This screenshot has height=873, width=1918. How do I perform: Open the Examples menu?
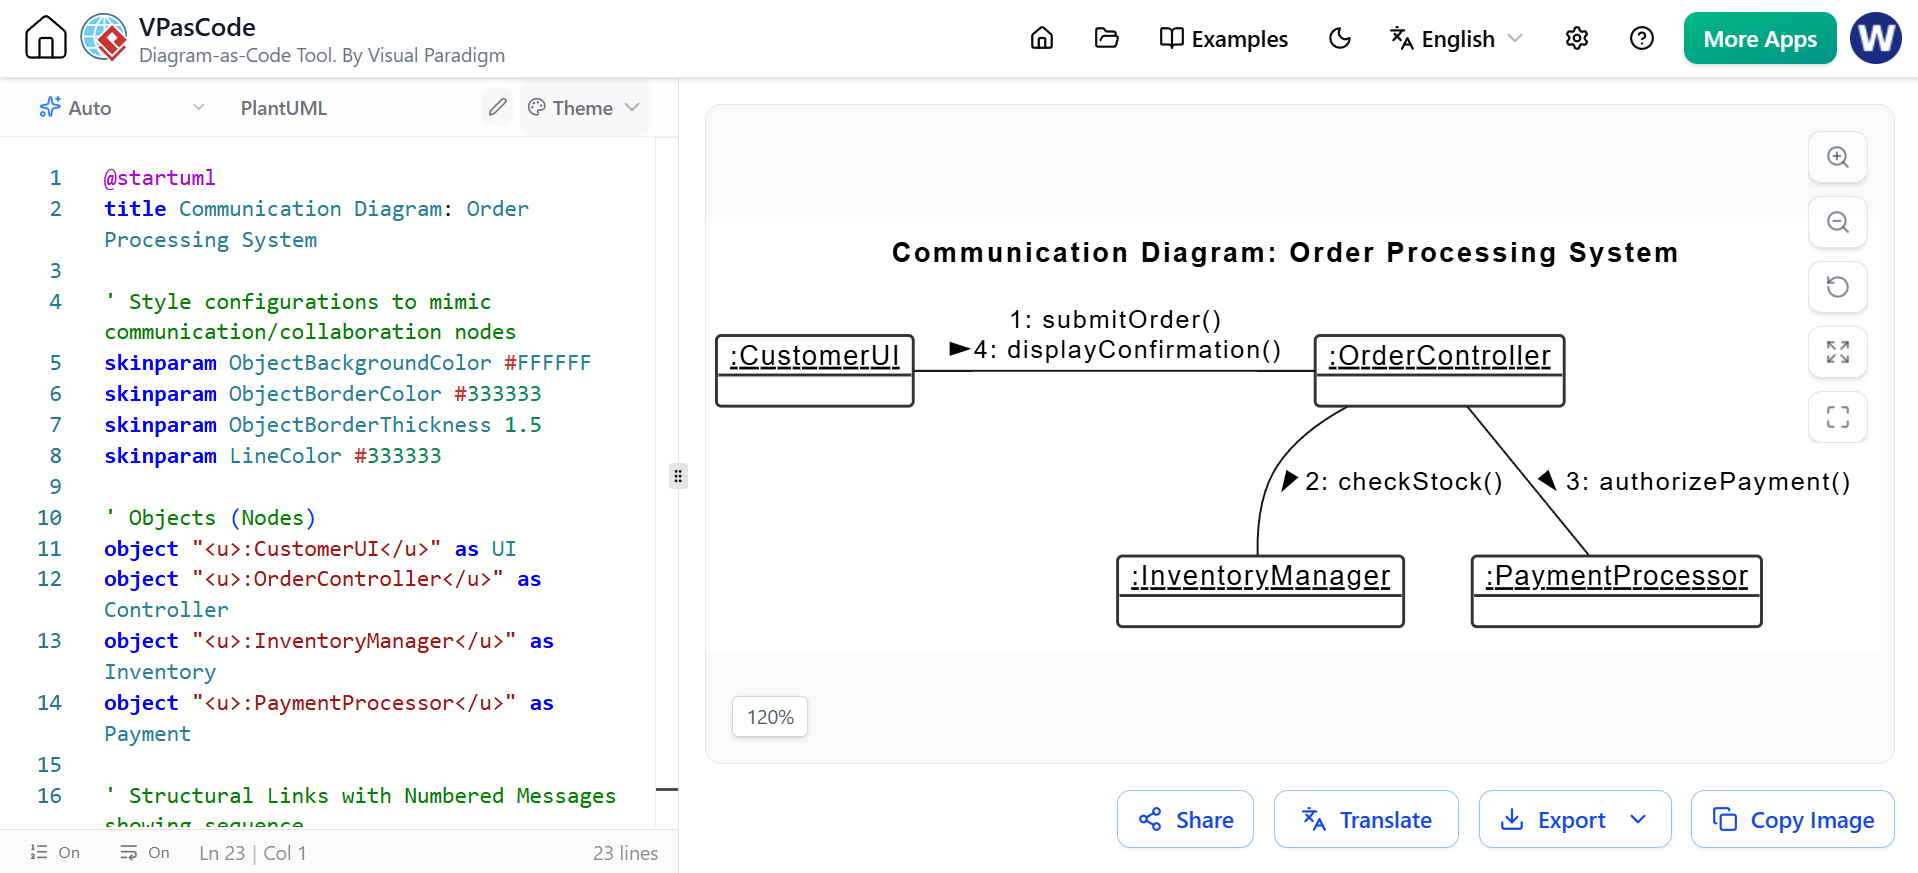(x=1224, y=38)
